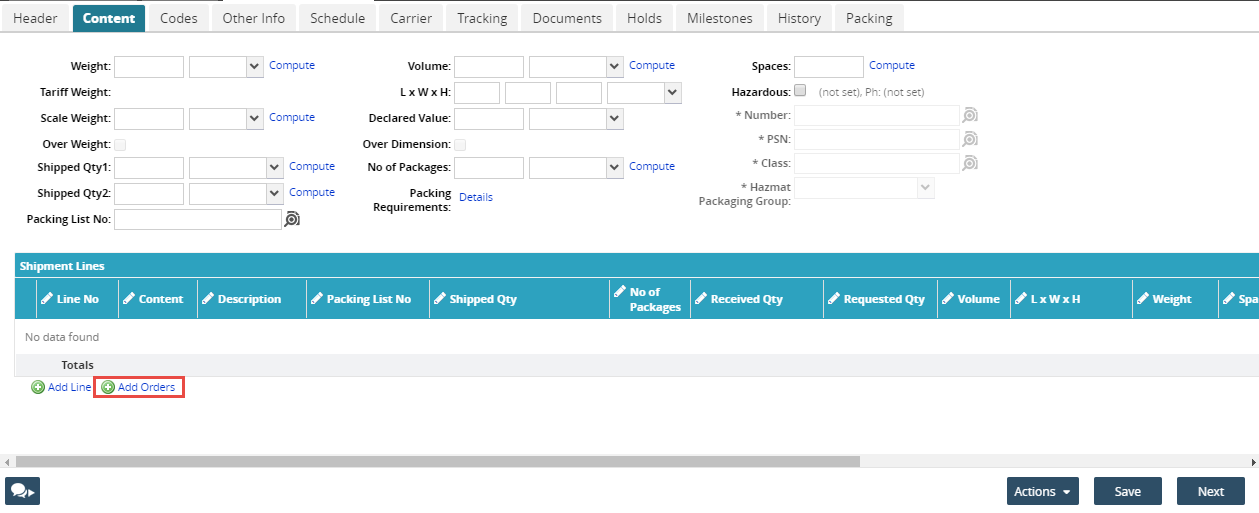Click Compute link next to No of Packages
The image size is (1259, 513).
(652, 167)
